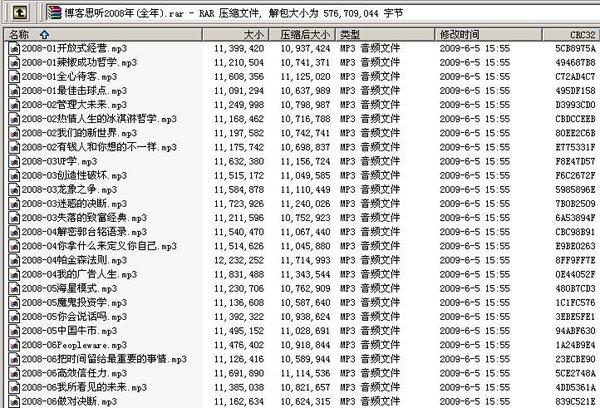Click CRC32 value 5CB8975A

[x=576, y=49]
